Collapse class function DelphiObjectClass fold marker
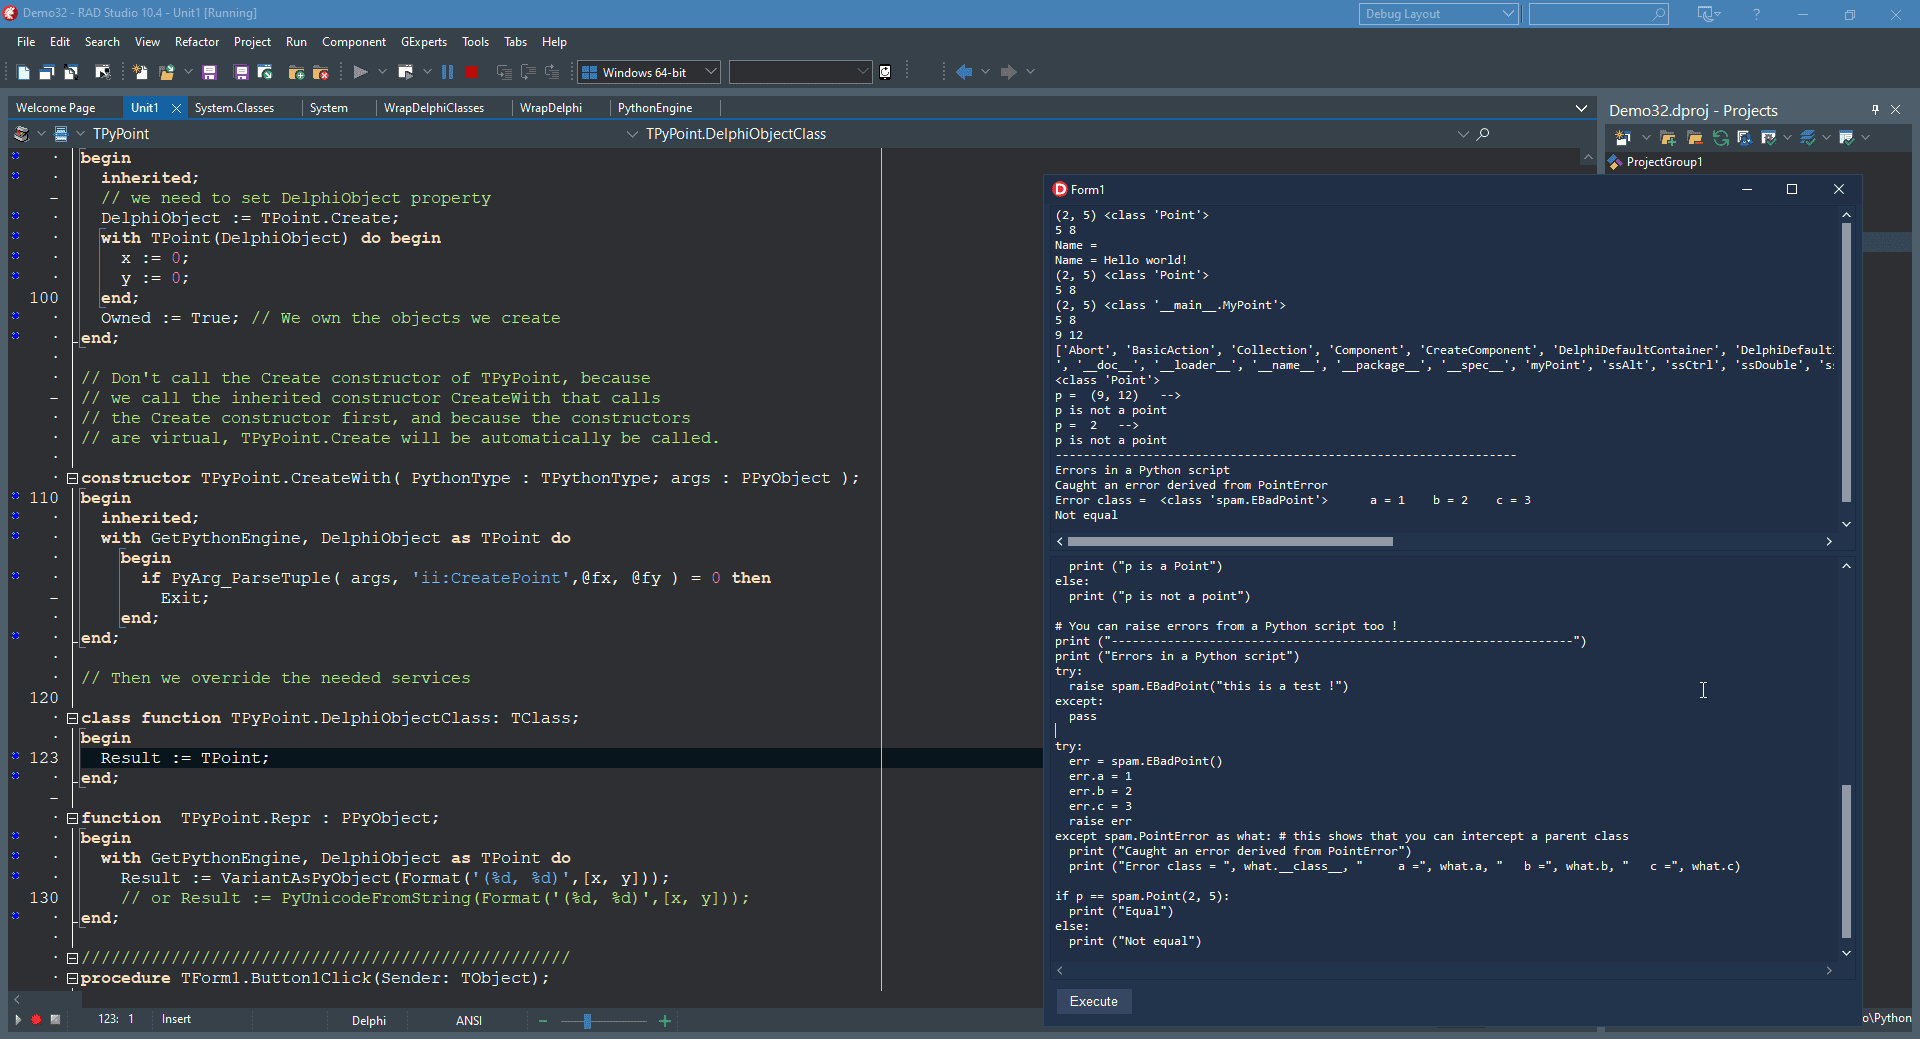This screenshot has width=1920, height=1039. (72, 718)
